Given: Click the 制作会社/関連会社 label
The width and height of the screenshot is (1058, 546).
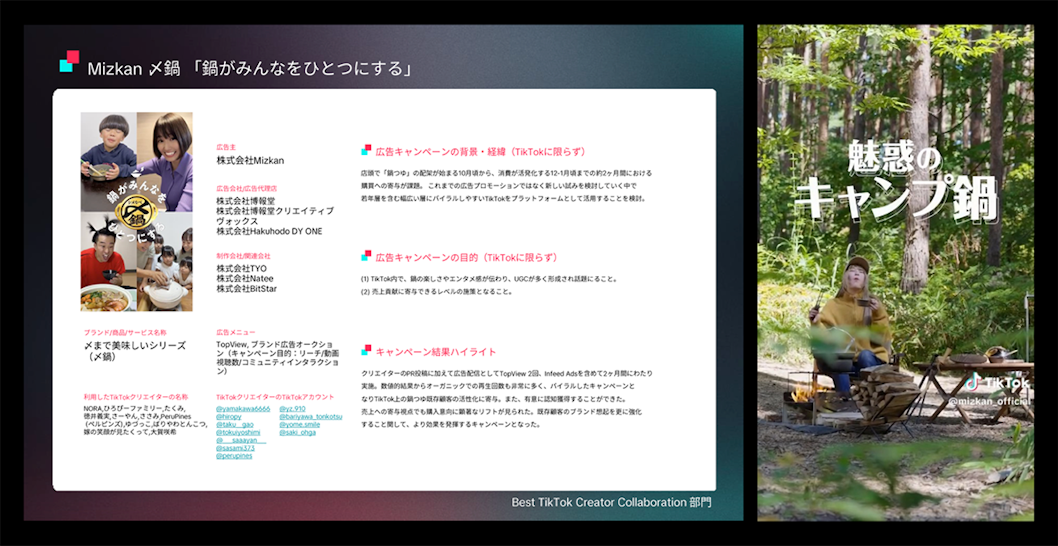Looking at the screenshot, I should click(243, 256).
